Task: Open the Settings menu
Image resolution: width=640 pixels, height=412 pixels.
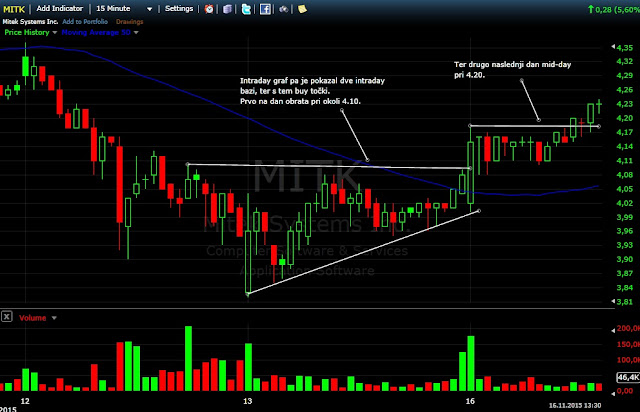Action: pyautogui.click(x=179, y=9)
